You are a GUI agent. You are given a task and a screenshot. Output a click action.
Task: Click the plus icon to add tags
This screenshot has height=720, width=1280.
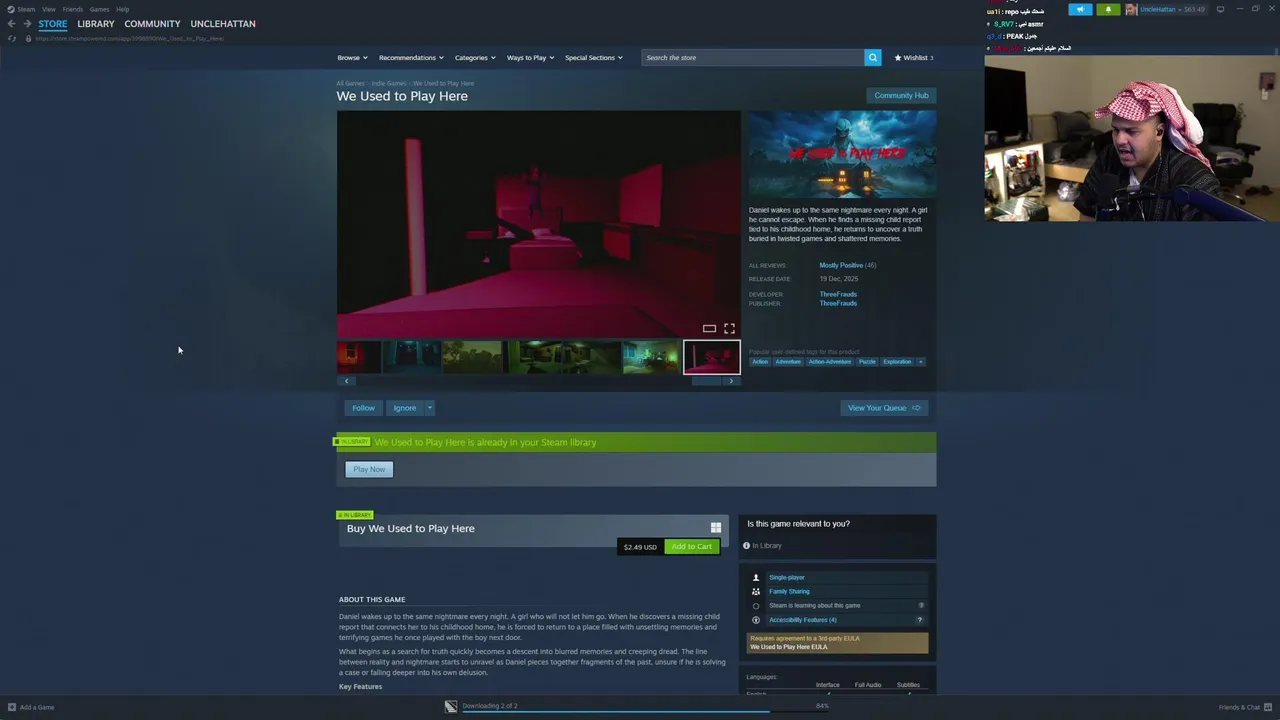[921, 362]
